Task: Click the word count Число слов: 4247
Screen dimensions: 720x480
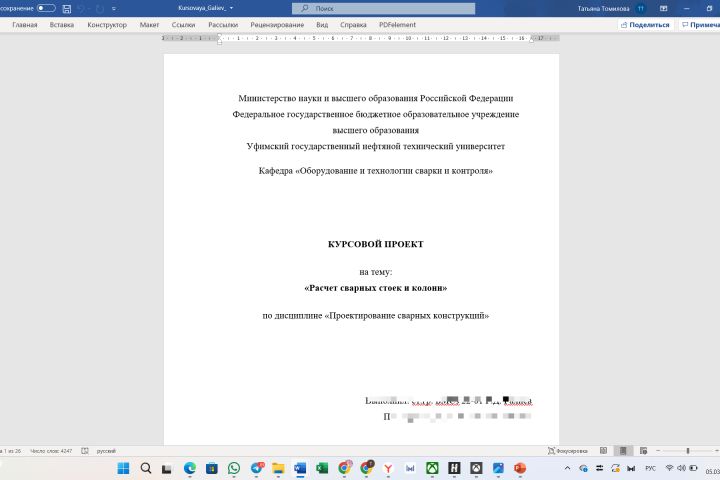Action: tap(51, 451)
